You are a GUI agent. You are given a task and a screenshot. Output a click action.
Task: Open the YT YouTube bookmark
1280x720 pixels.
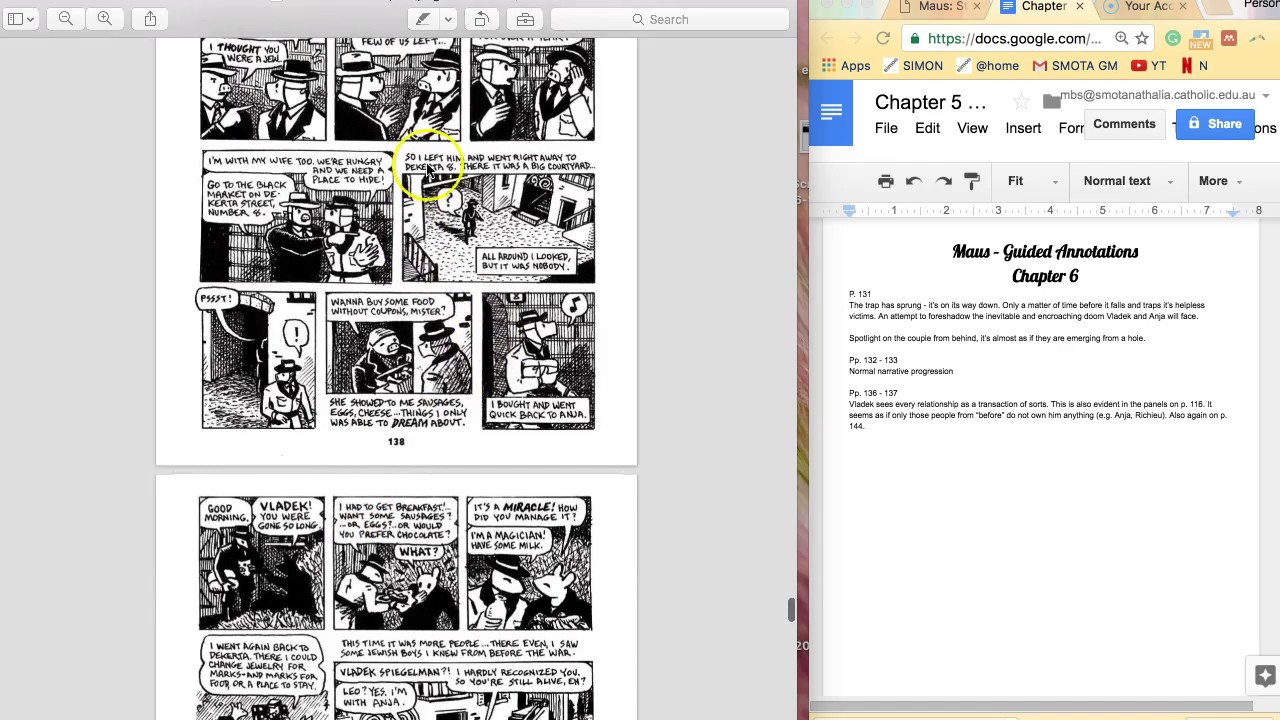(1149, 65)
